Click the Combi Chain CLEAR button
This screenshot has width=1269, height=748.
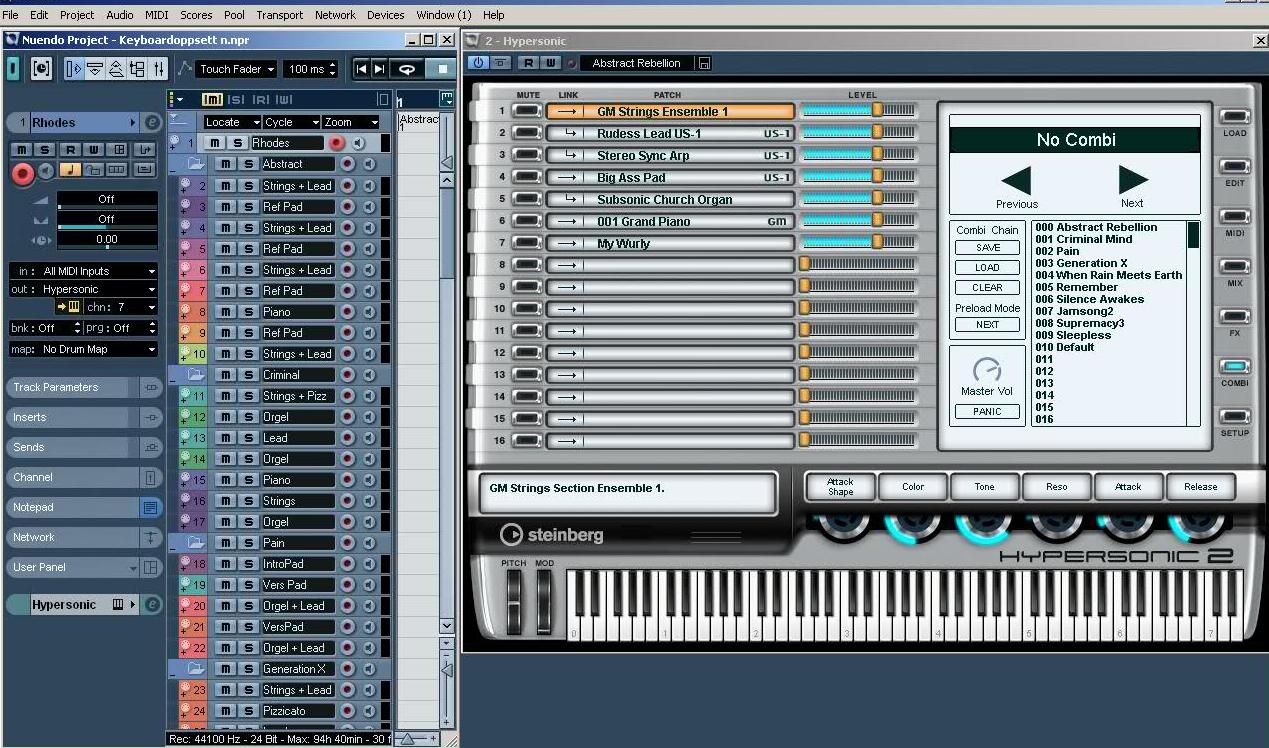[987, 287]
